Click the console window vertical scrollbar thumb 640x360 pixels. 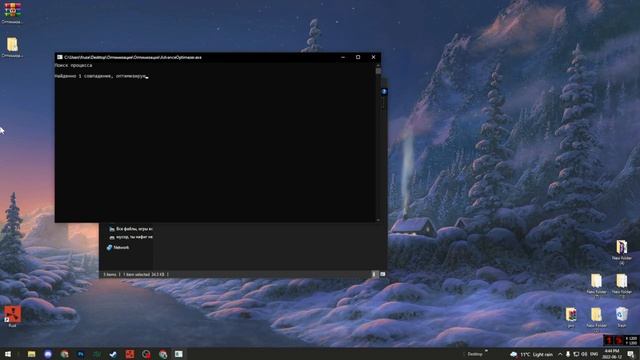point(378,71)
